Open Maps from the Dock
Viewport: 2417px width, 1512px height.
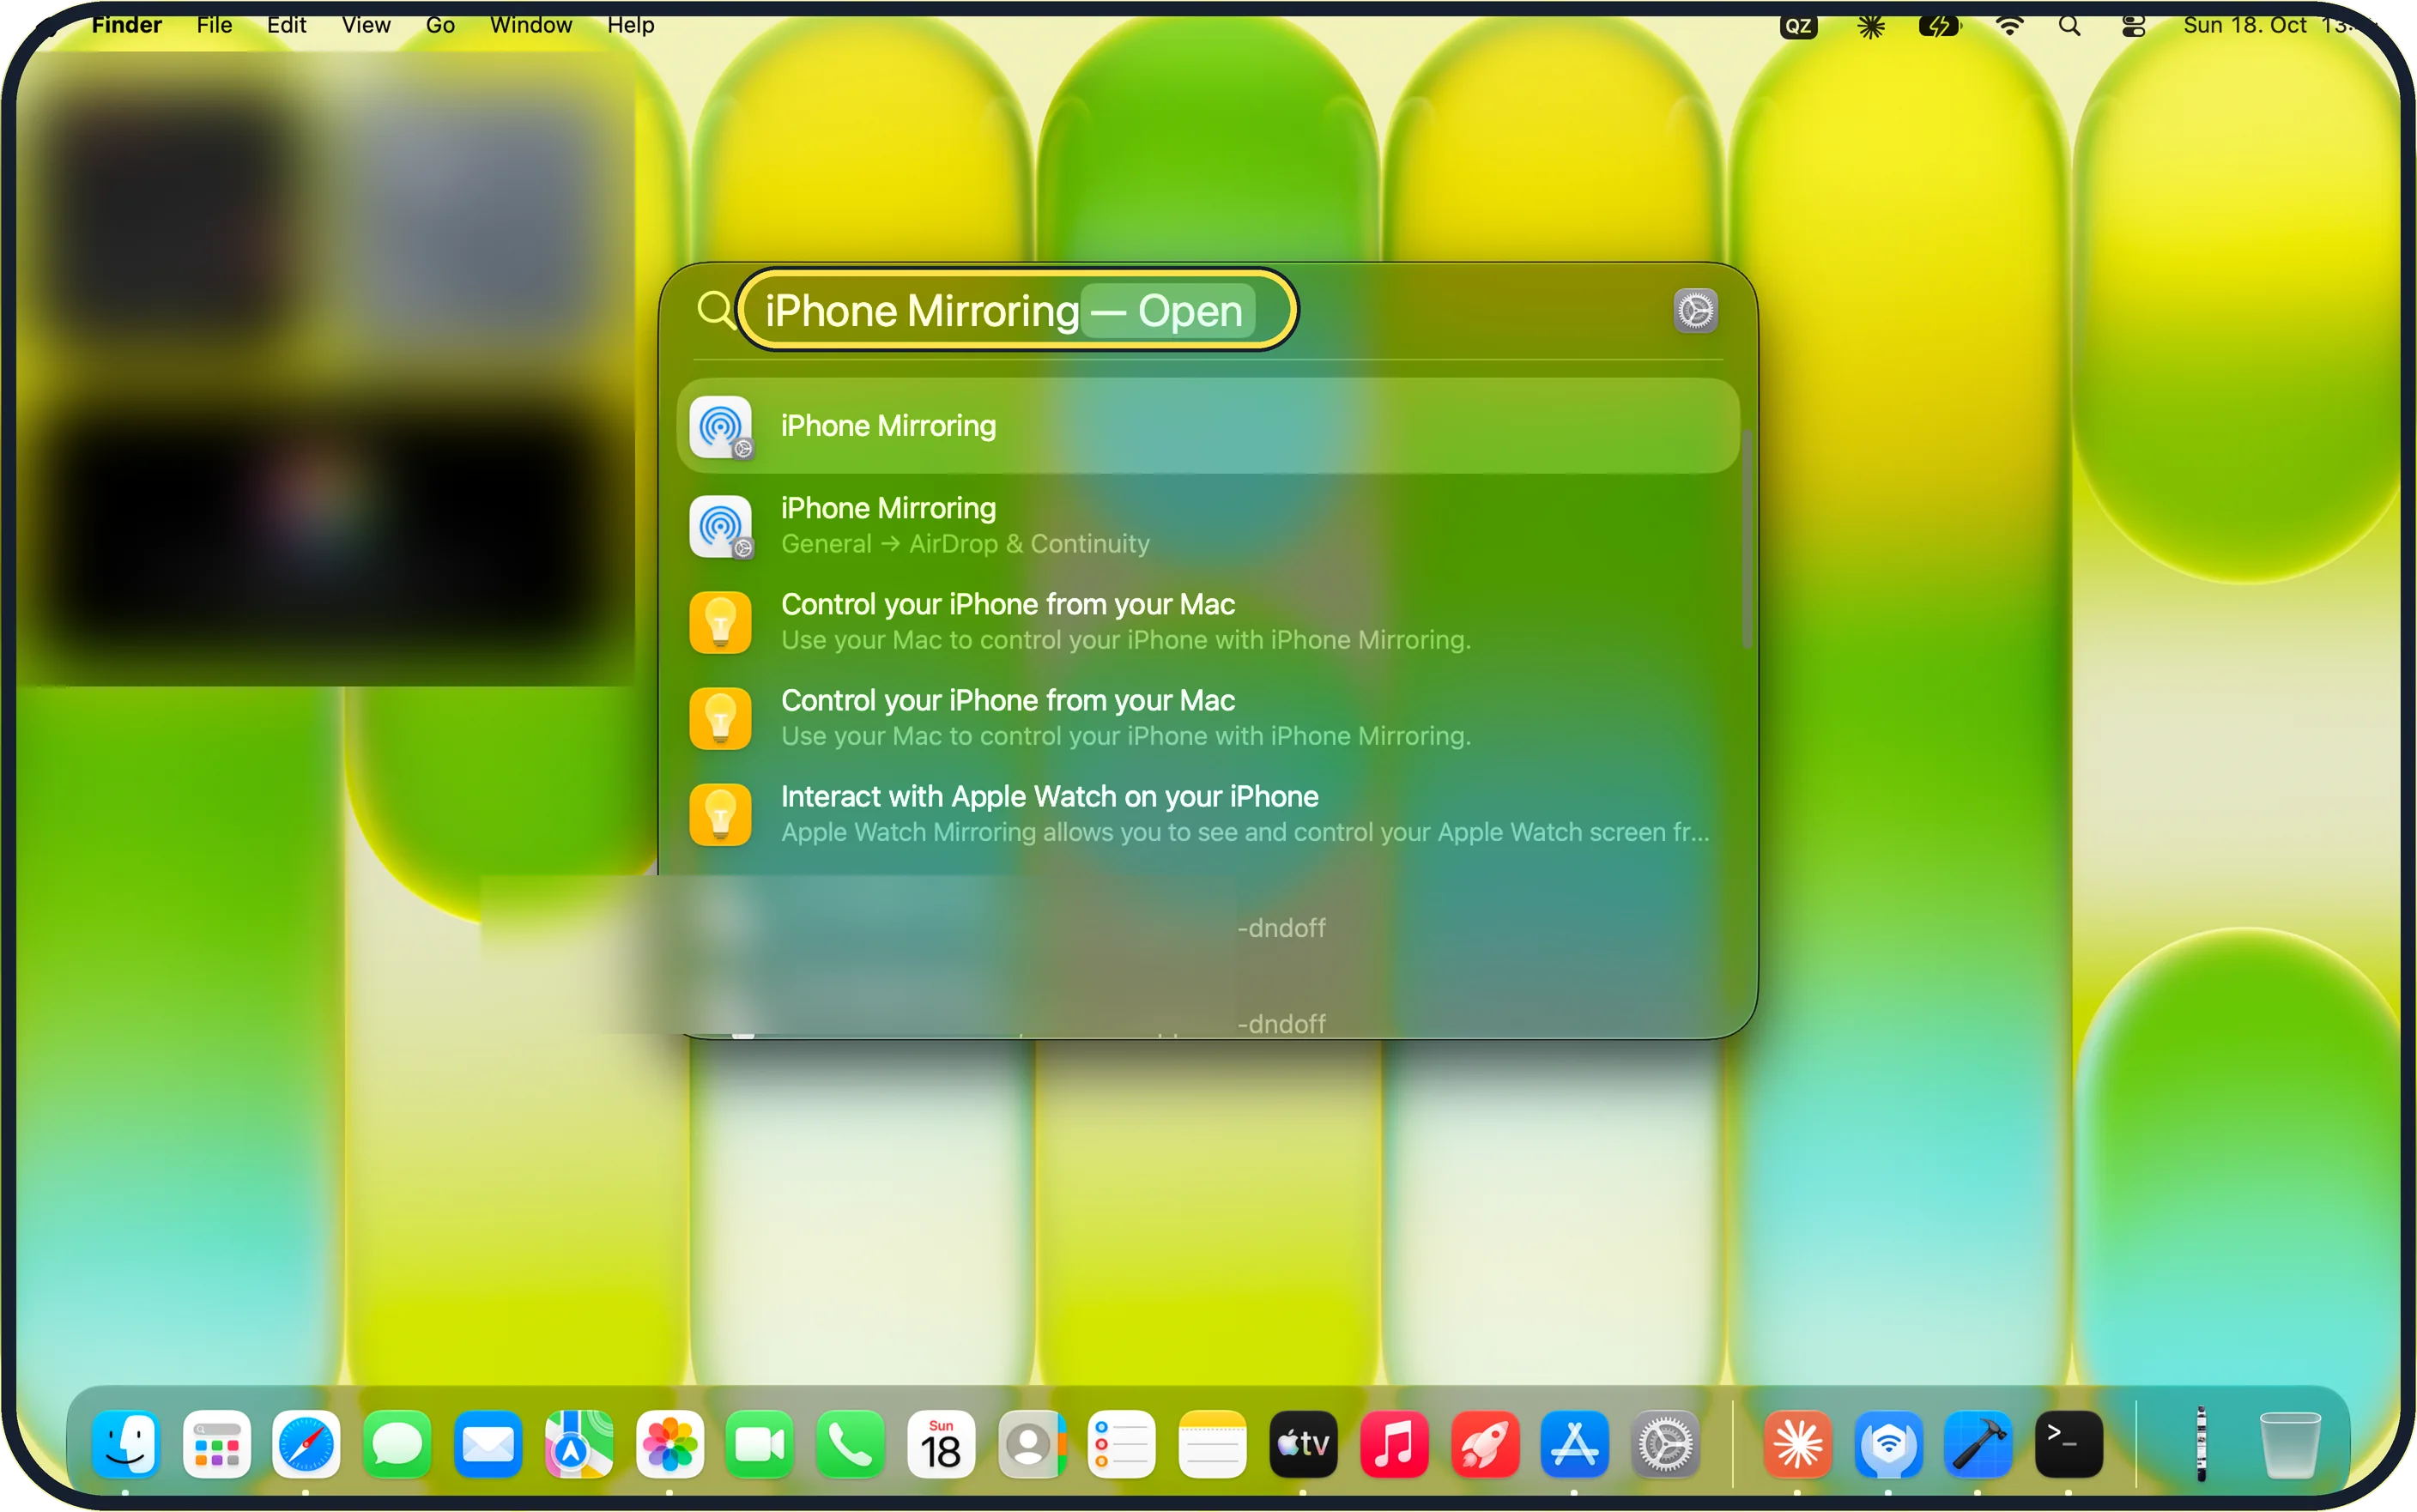pyautogui.click(x=578, y=1444)
